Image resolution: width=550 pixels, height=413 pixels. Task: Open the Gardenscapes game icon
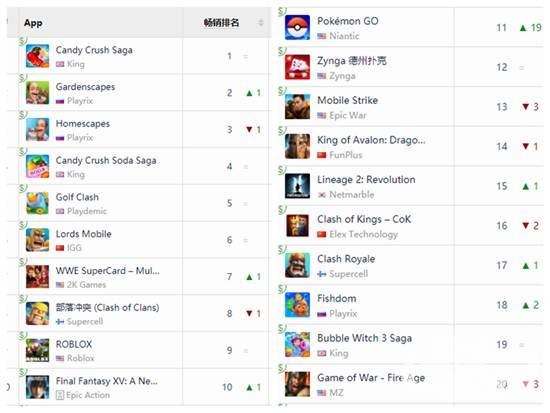38,93
